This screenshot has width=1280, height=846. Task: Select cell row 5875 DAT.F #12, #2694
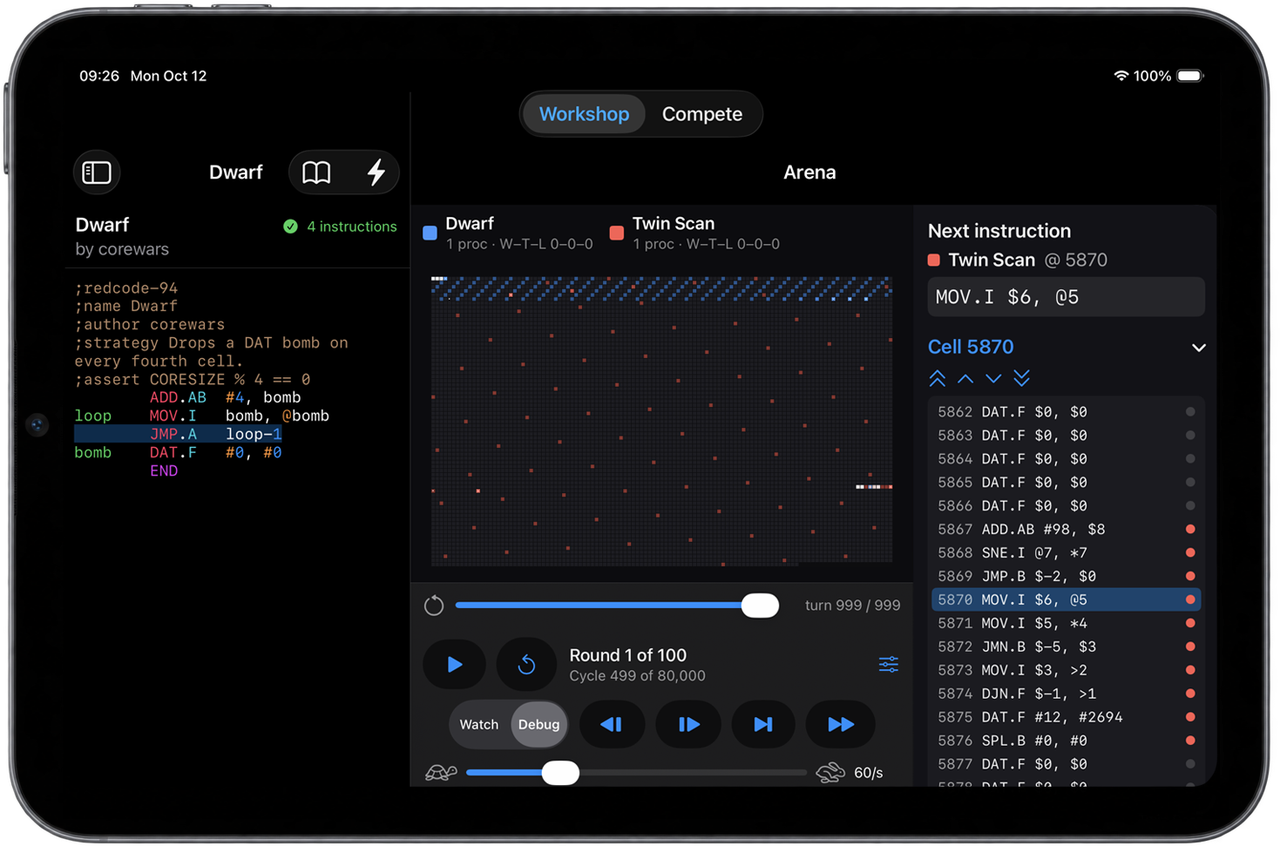(x=1066, y=717)
